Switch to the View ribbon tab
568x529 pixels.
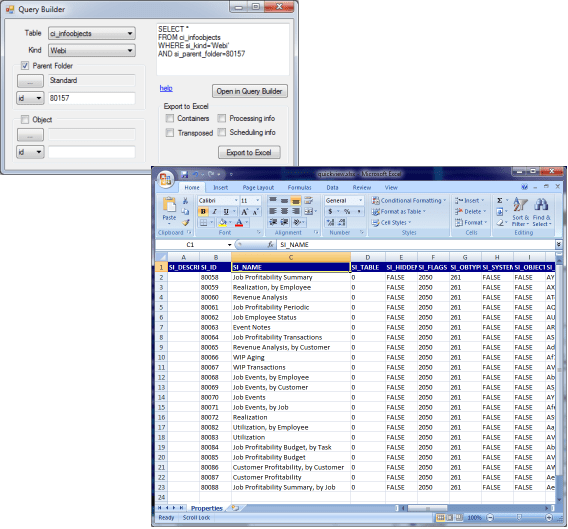tap(391, 187)
